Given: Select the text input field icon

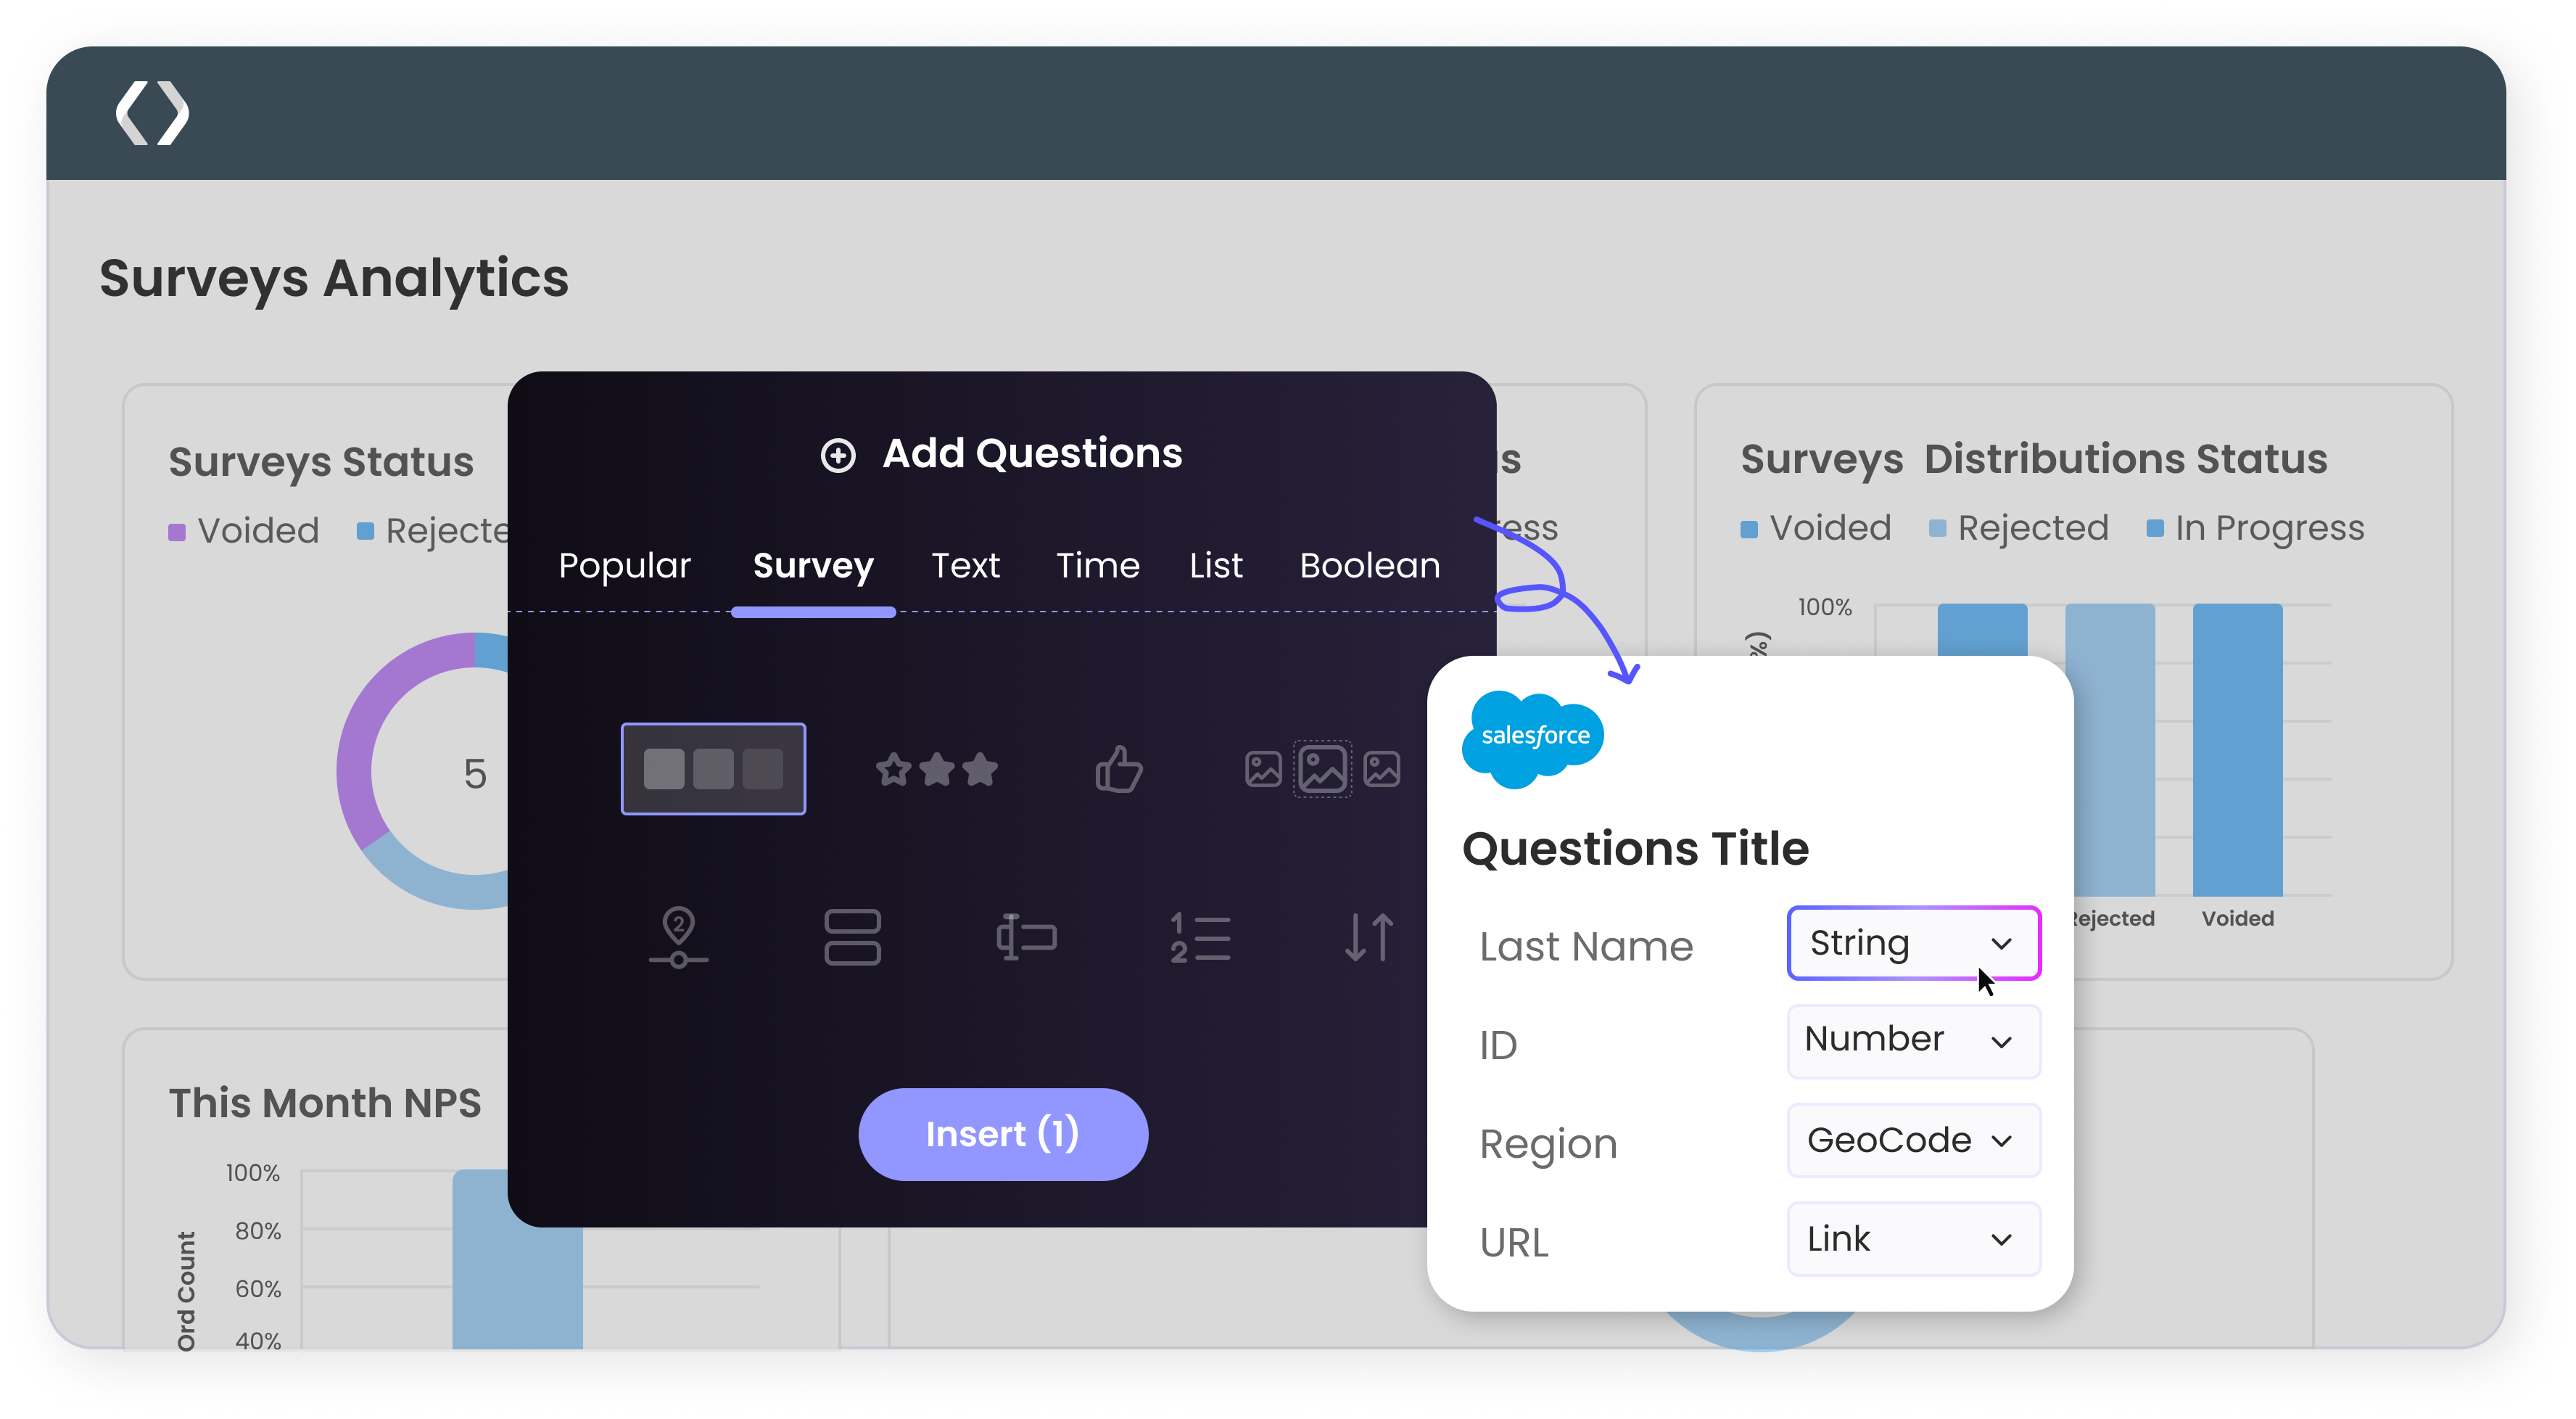Looking at the screenshot, I should (1026, 937).
